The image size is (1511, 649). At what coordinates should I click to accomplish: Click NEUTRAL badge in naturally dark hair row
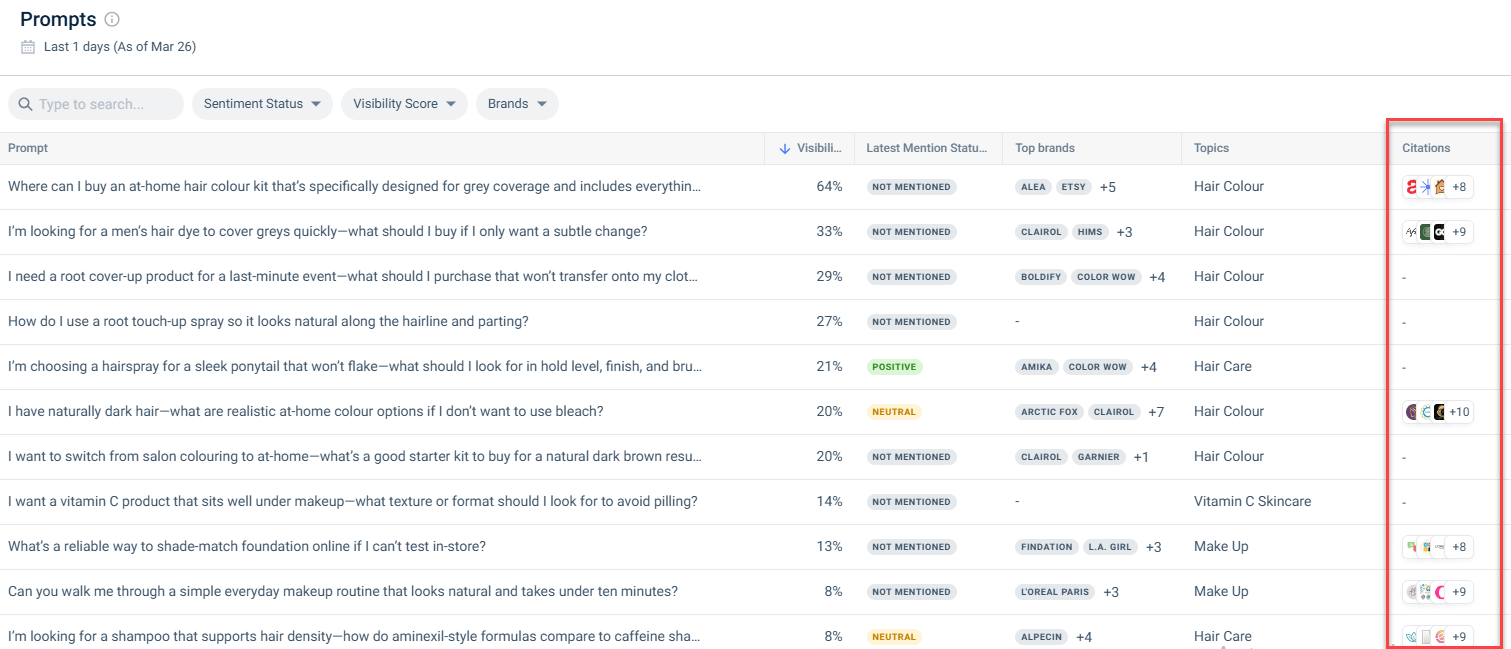point(894,412)
